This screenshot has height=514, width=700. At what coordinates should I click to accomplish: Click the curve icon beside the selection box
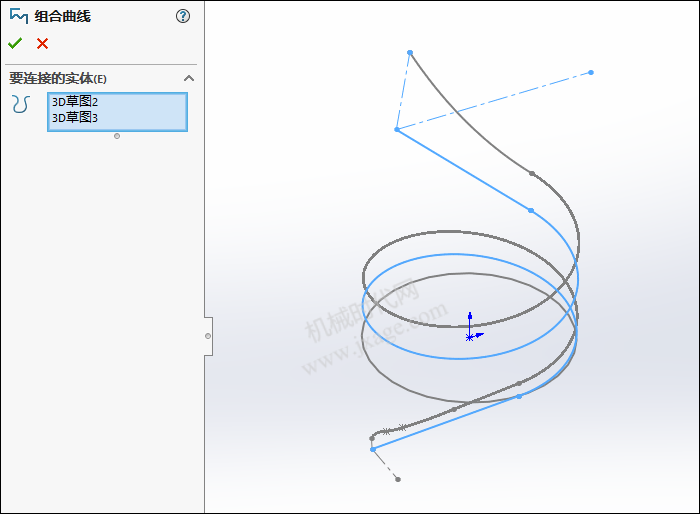[x=21, y=103]
